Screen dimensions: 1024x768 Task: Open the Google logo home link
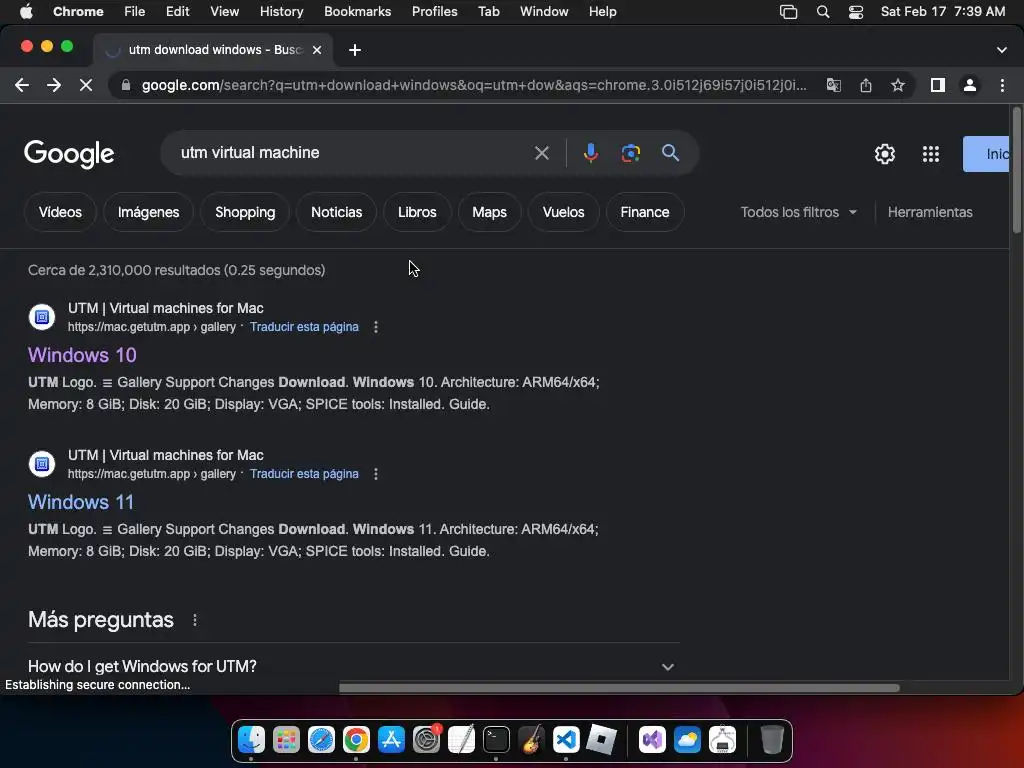point(69,154)
